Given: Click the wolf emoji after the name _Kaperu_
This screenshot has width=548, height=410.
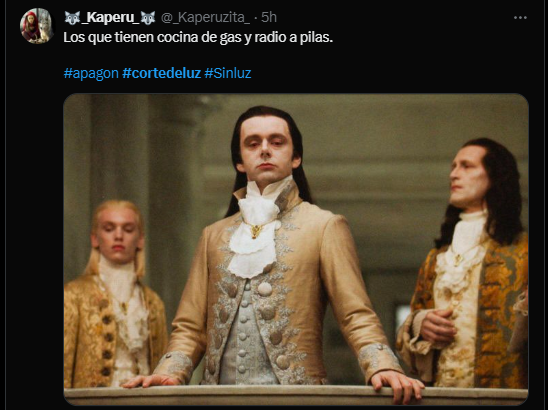Looking at the screenshot, I should click(x=148, y=17).
